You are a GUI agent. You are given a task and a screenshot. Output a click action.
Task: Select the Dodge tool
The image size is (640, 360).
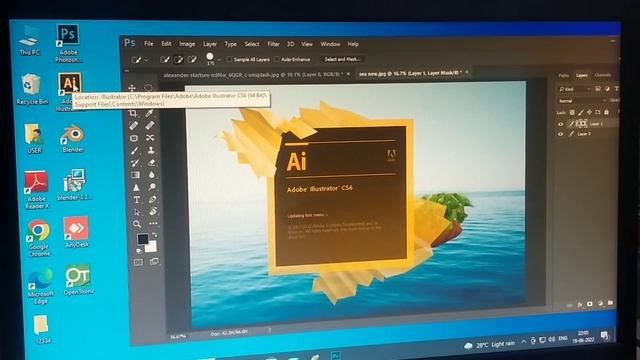pos(152,187)
